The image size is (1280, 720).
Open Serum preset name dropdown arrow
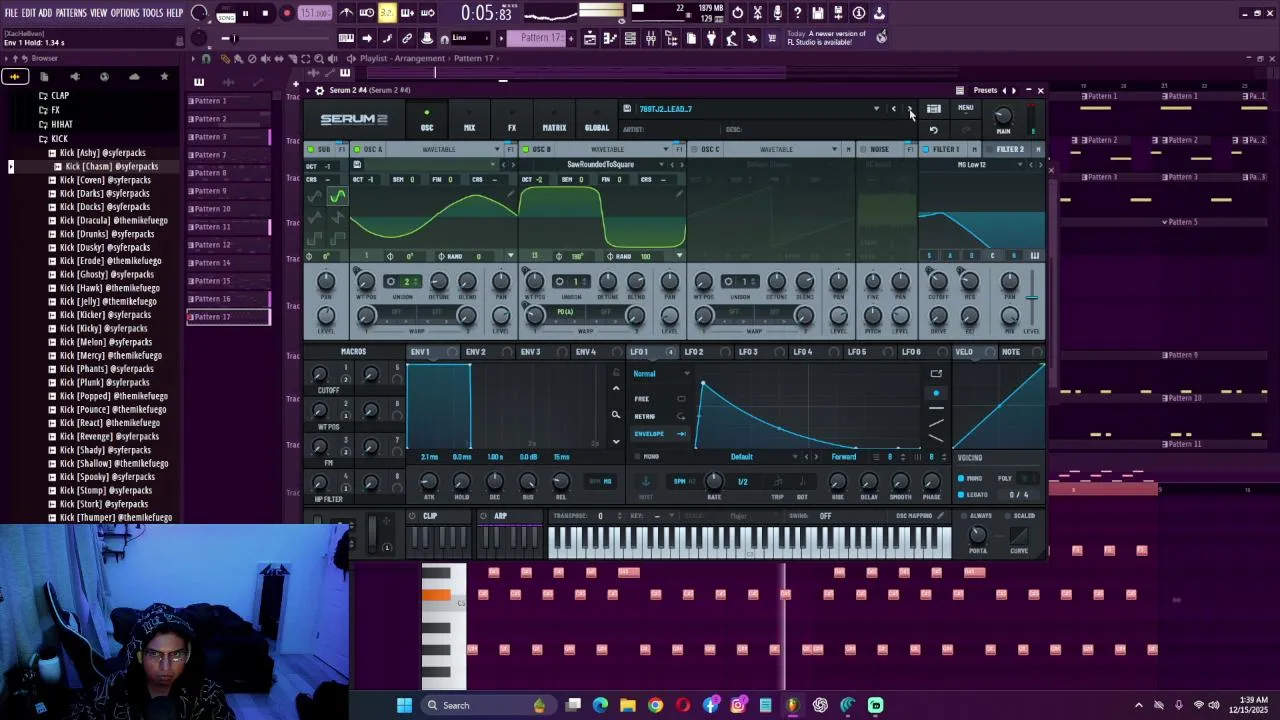pos(876,109)
